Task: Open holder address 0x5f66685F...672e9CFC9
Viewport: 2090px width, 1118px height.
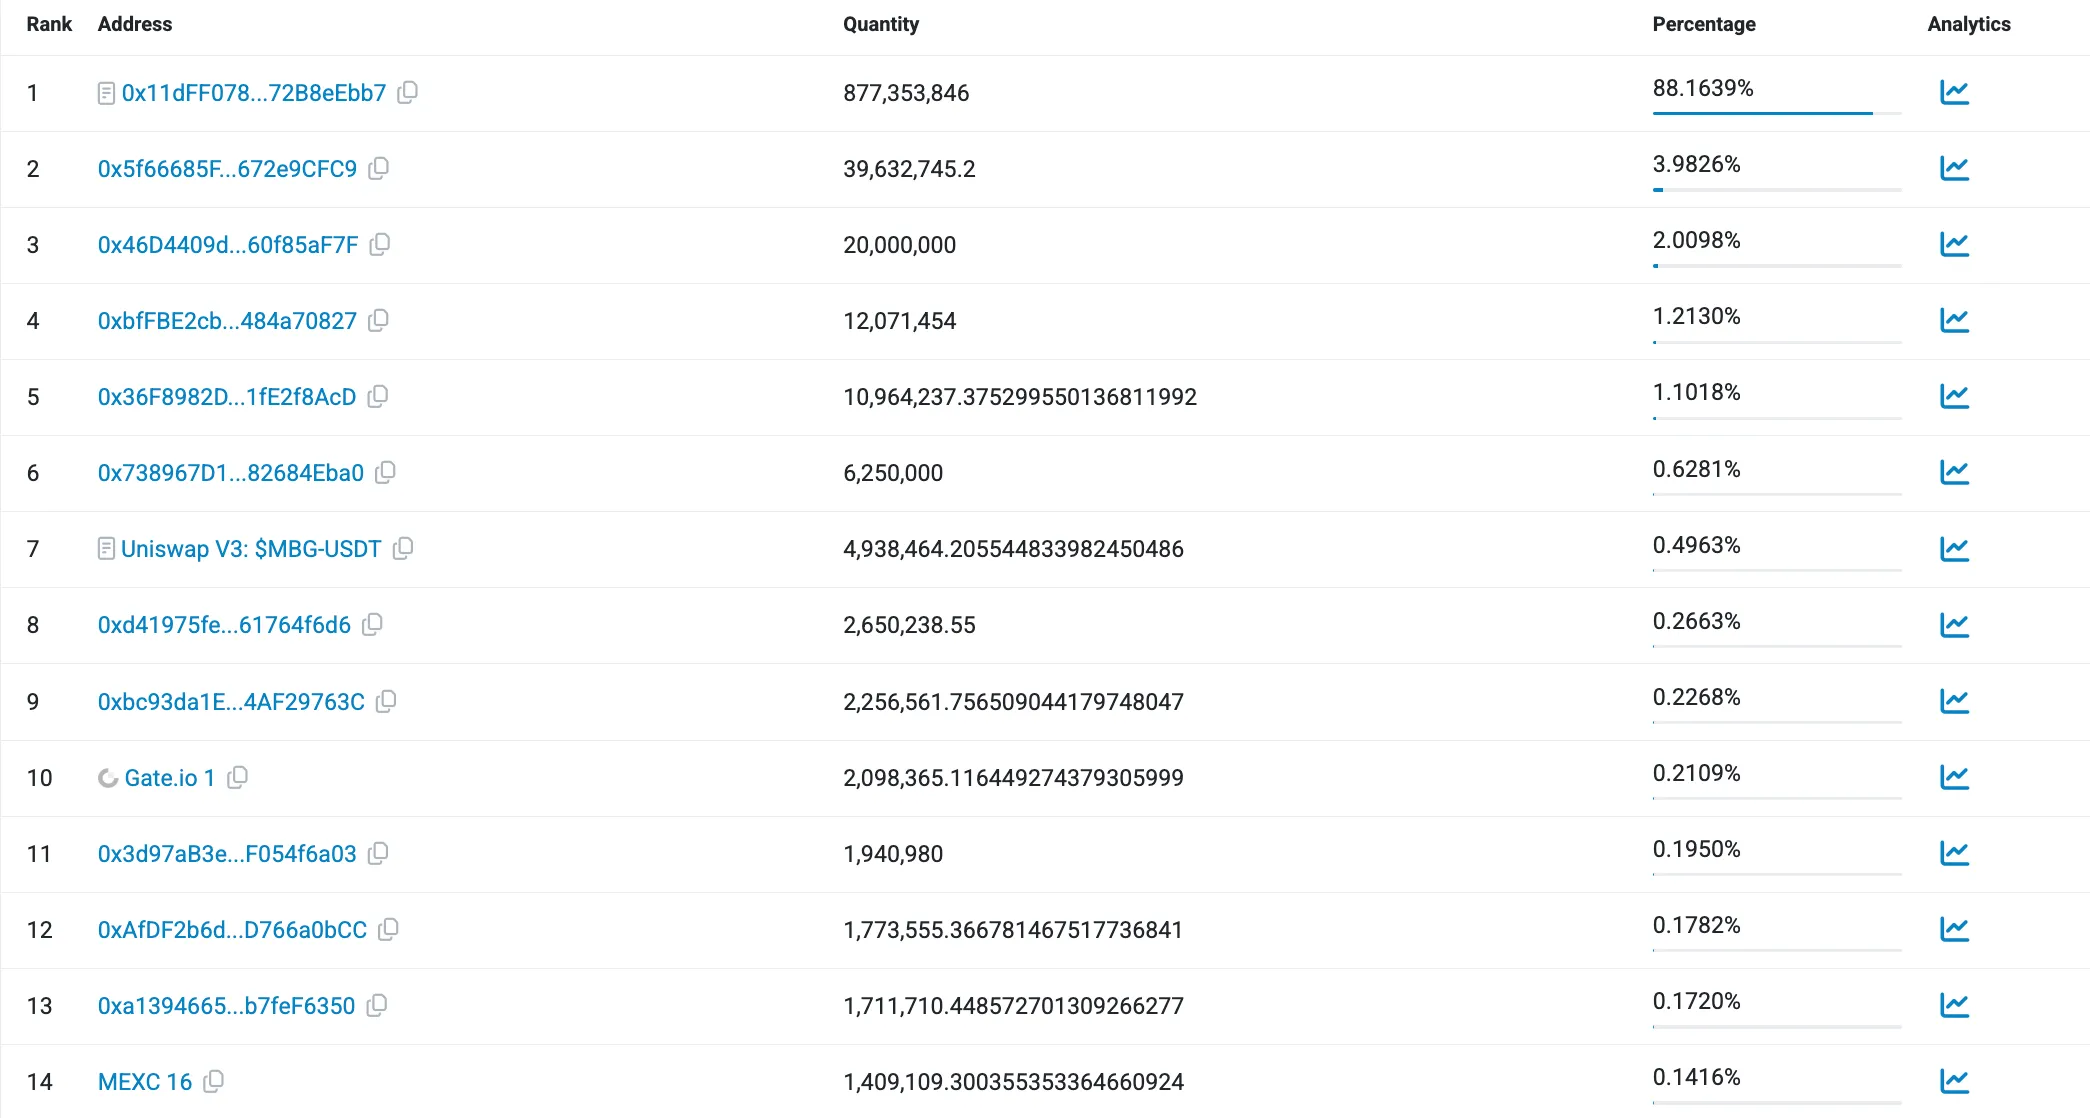Action: coord(227,169)
